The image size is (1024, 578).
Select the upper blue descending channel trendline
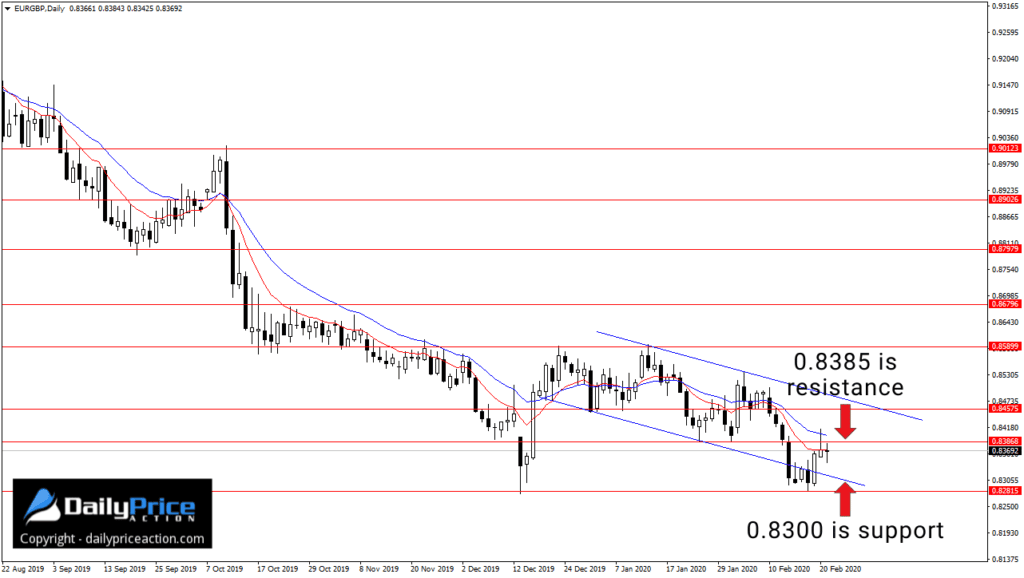(x=760, y=376)
